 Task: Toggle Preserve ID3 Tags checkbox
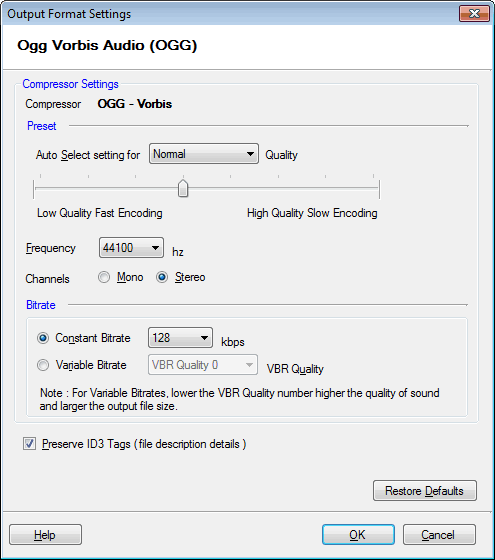click(x=29, y=444)
